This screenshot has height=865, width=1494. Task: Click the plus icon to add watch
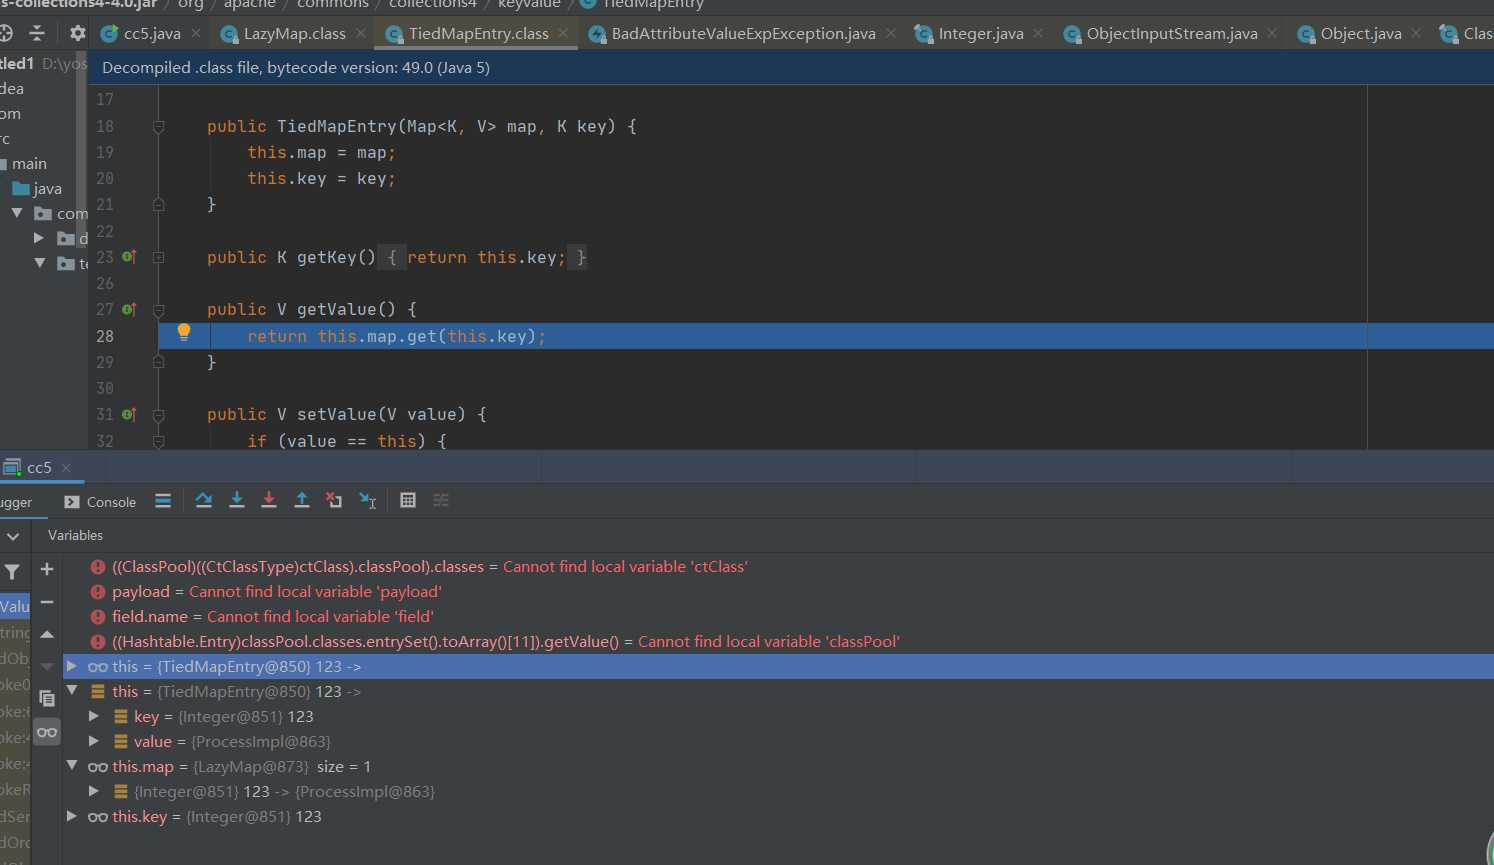[x=47, y=569]
